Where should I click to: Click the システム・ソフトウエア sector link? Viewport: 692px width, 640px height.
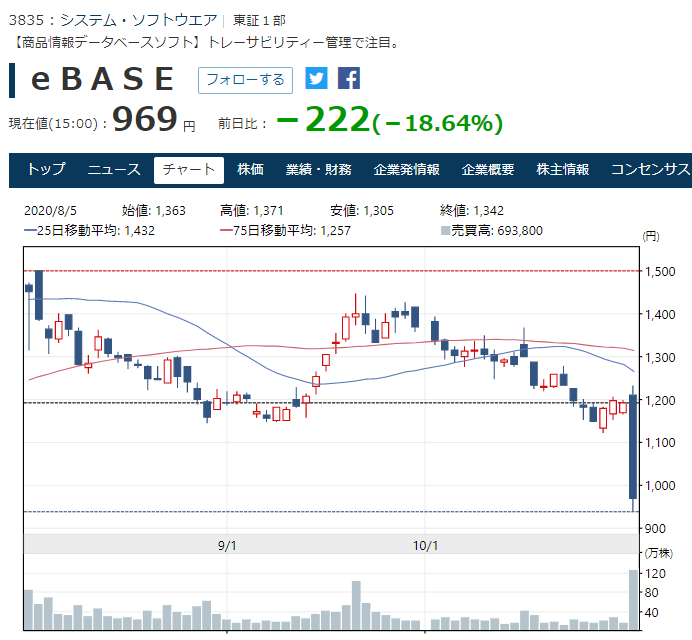[x=139, y=20]
